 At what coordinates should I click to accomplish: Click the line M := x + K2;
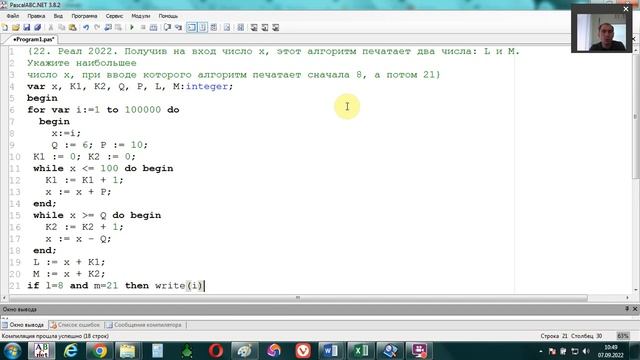point(69,274)
